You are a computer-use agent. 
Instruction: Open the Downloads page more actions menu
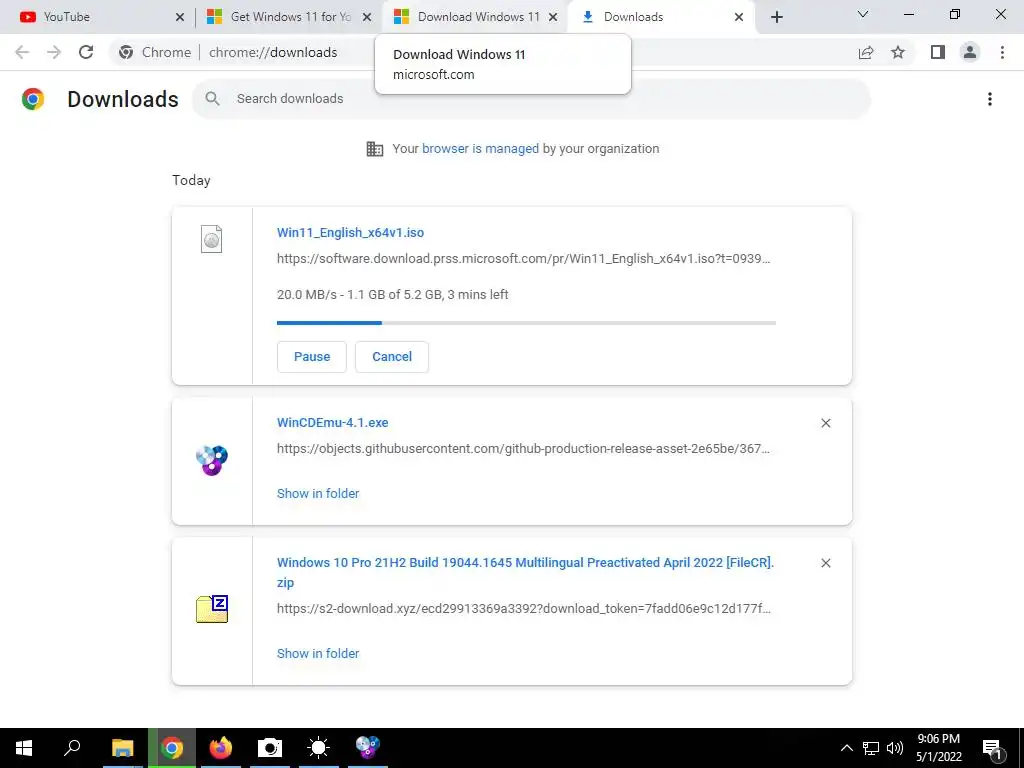click(x=990, y=99)
